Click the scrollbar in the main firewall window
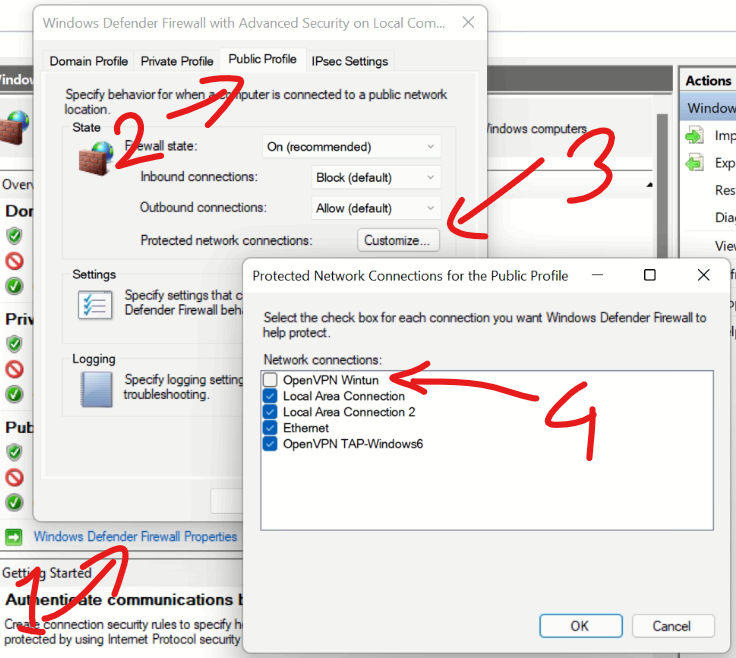Viewport: 736px width, 658px height. point(662,185)
